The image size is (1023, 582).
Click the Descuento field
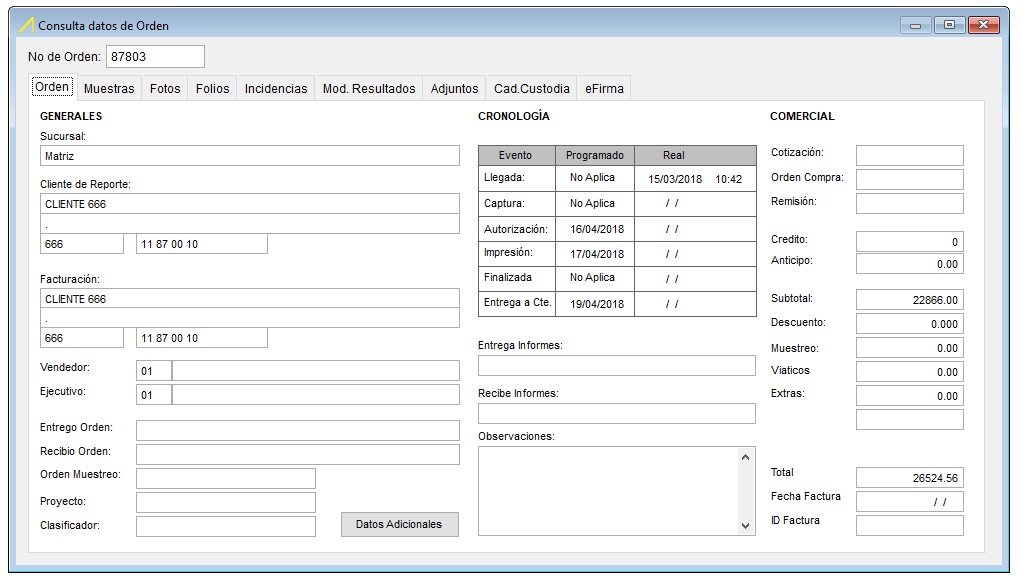pos(909,324)
